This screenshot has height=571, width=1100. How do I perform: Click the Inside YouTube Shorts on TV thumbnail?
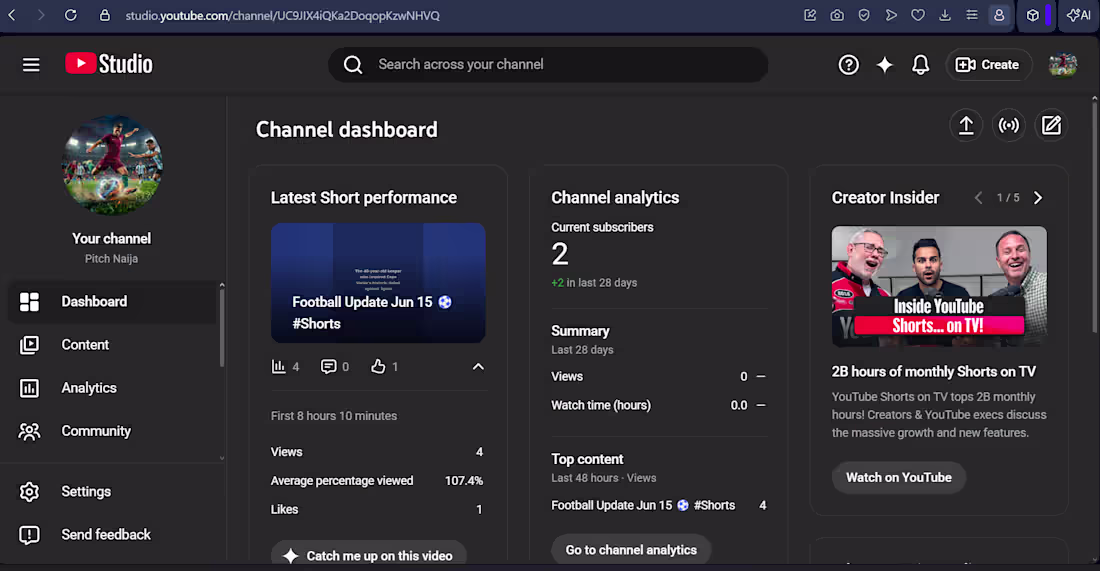[939, 286]
